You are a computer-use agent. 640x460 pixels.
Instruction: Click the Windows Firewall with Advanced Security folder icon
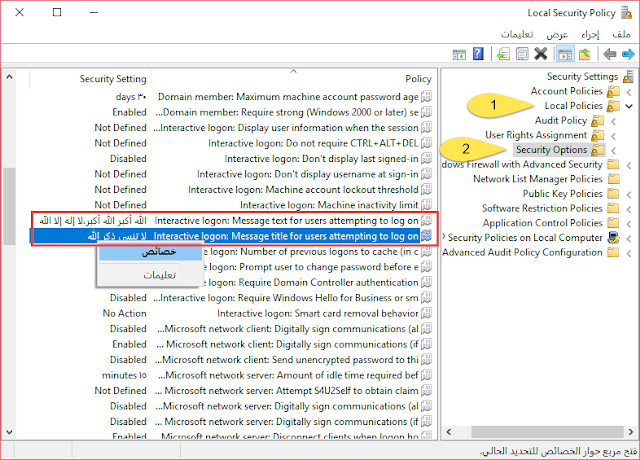pyautogui.click(x=613, y=164)
